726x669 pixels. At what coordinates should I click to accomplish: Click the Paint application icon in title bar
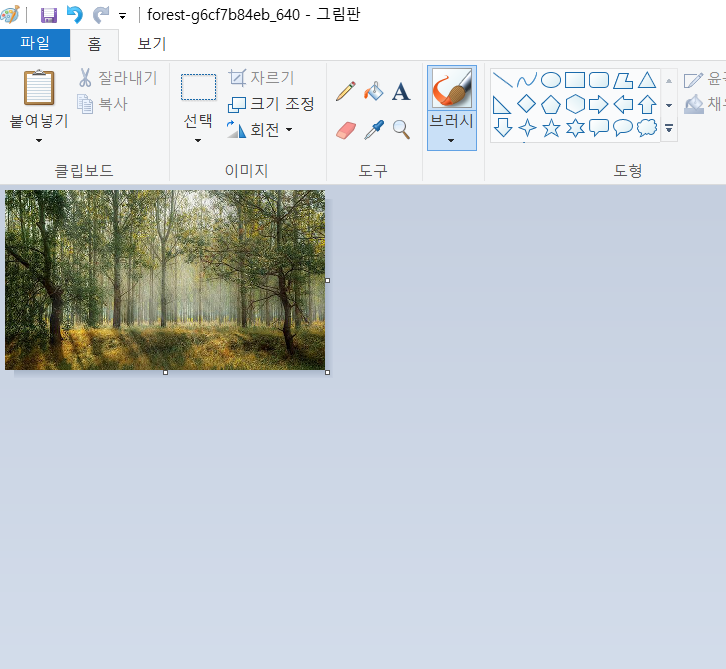(x=10, y=14)
